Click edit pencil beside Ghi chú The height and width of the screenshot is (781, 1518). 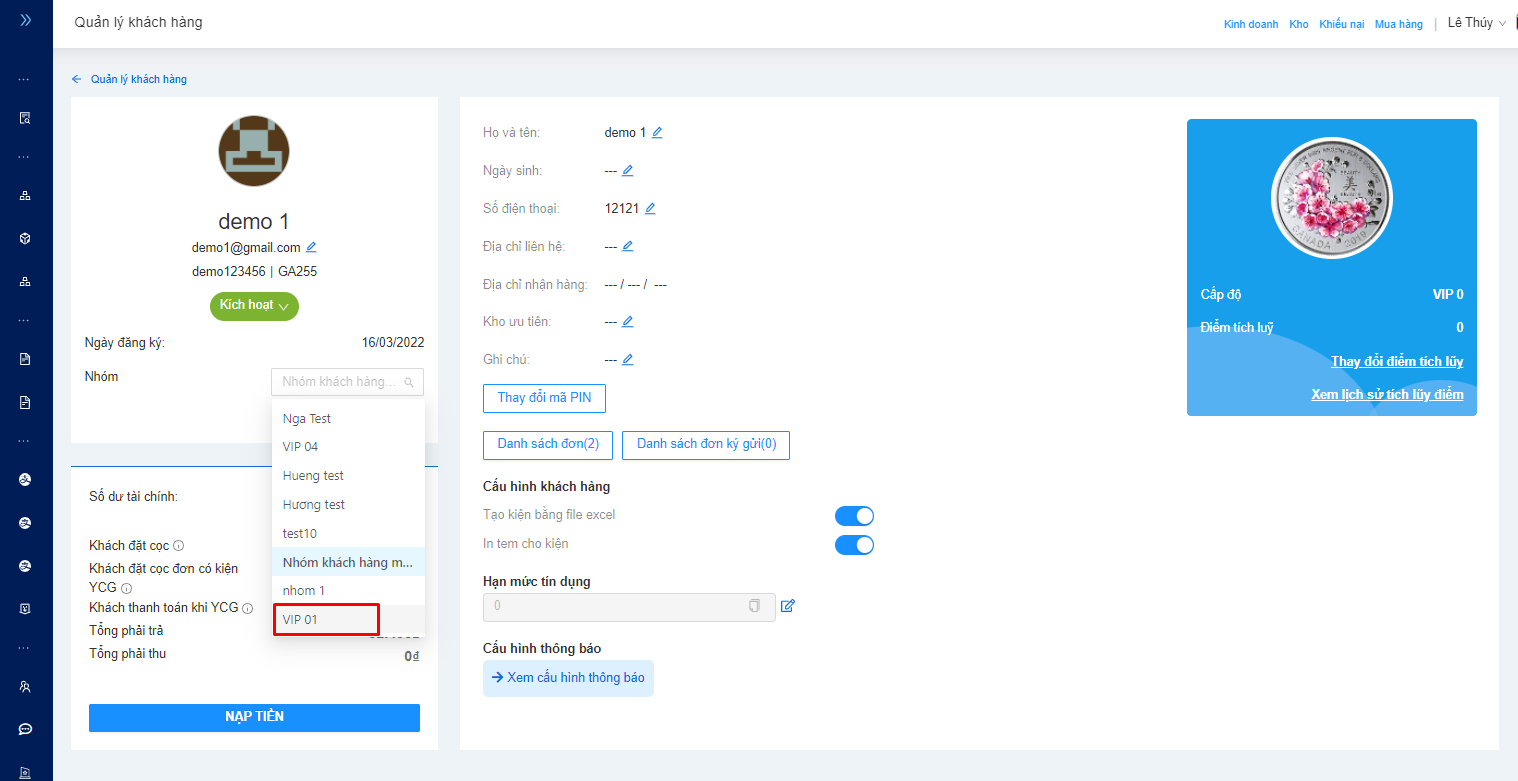click(x=627, y=359)
